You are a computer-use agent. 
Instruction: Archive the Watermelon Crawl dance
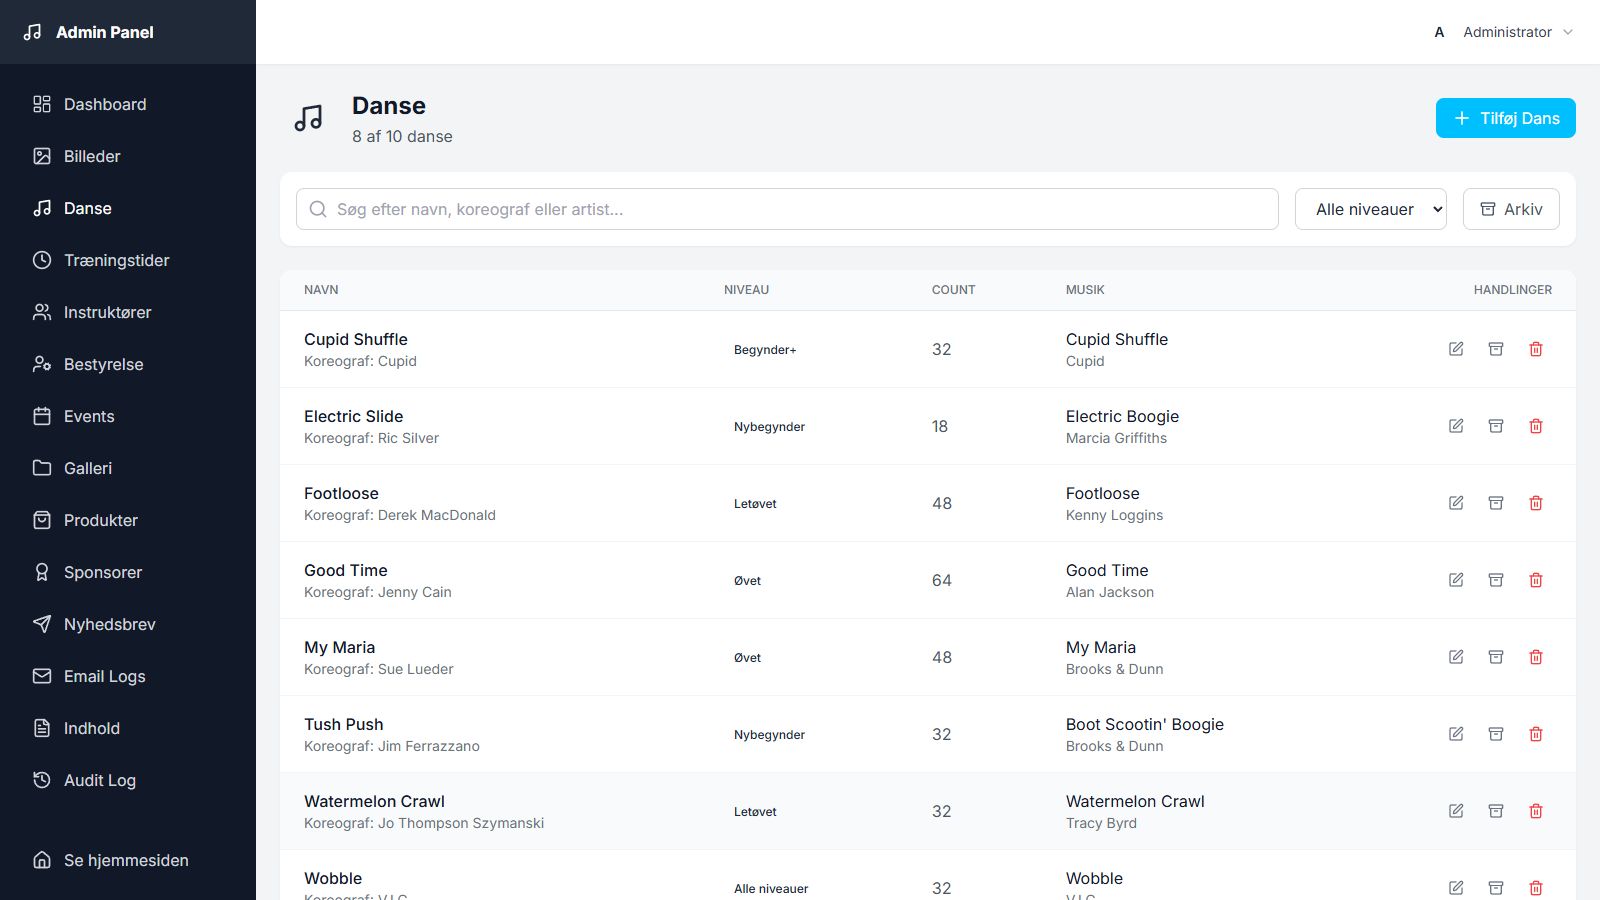[x=1496, y=811]
